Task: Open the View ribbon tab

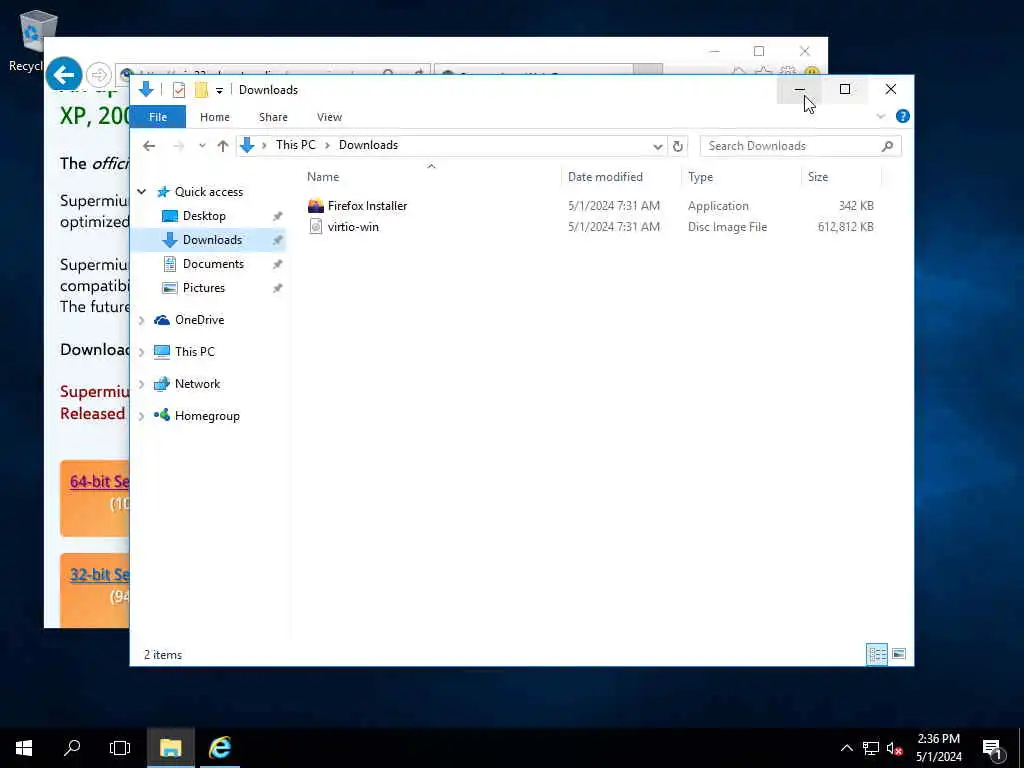Action: [329, 117]
